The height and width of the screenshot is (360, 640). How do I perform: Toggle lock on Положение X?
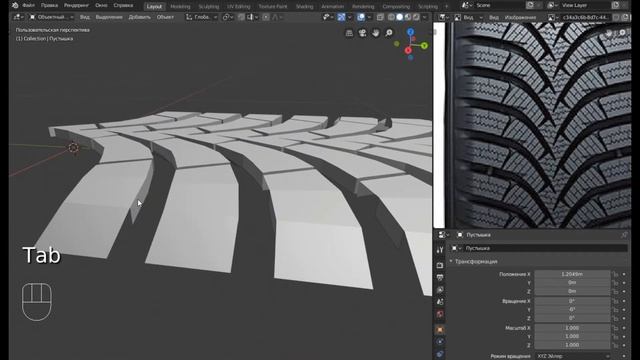point(615,274)
